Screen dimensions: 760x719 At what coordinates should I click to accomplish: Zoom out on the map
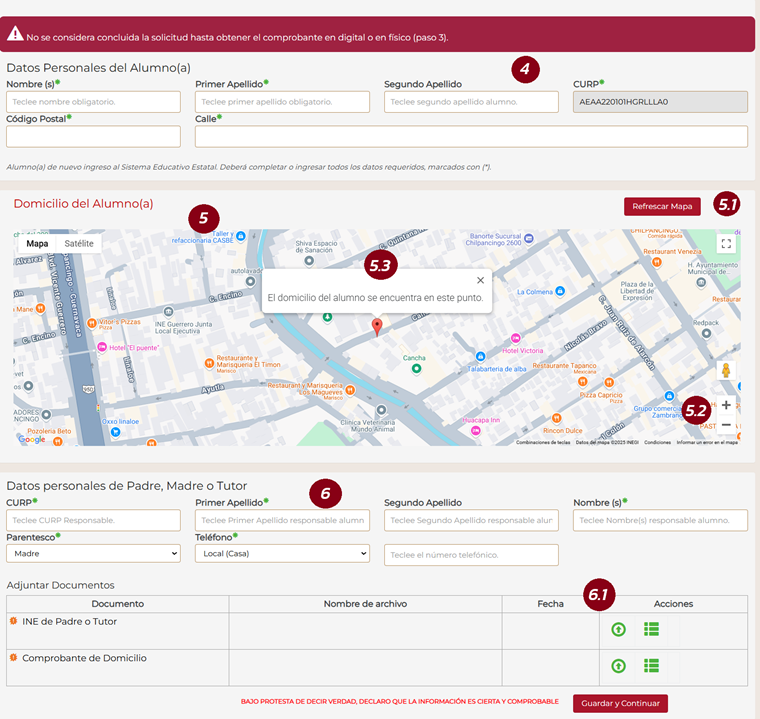(x=726, y=425)
